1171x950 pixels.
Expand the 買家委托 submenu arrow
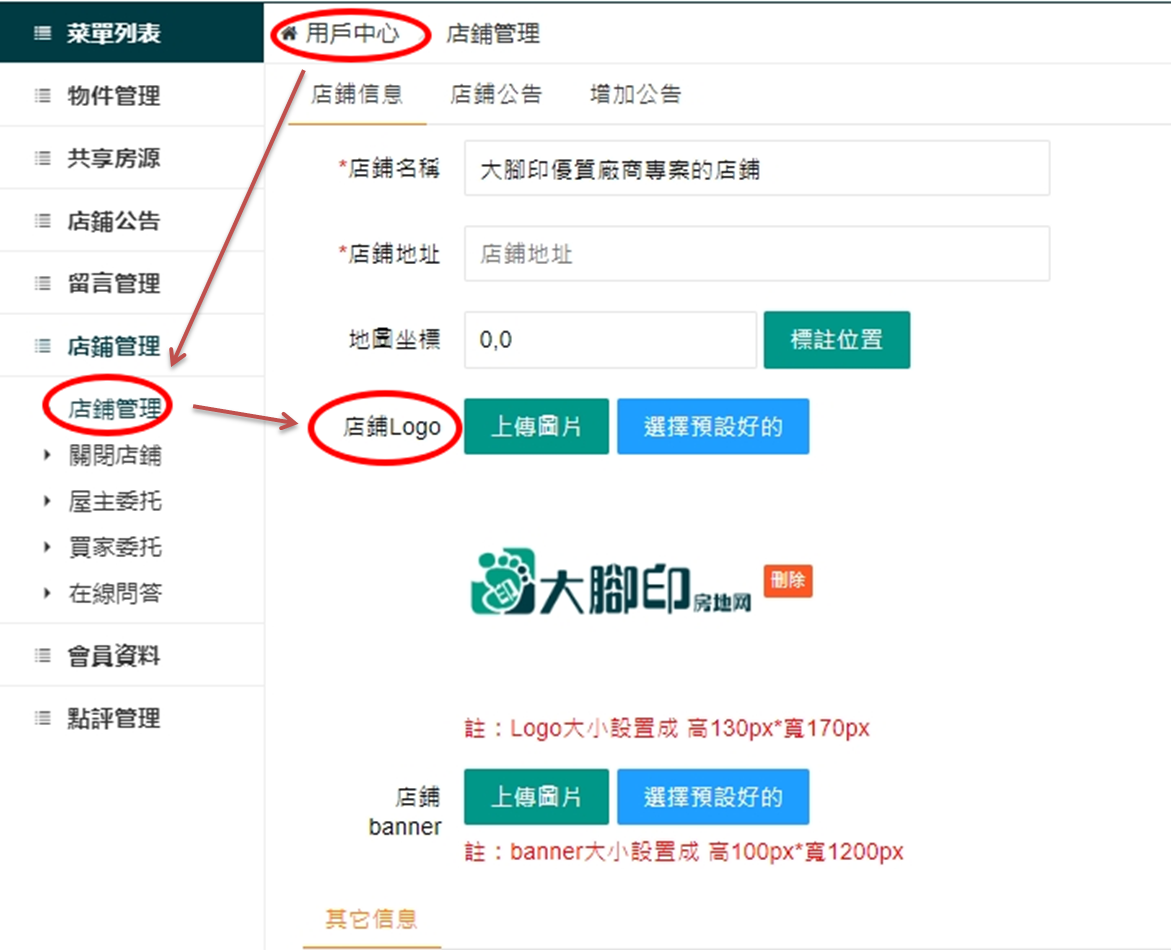[x=47, y=548]
